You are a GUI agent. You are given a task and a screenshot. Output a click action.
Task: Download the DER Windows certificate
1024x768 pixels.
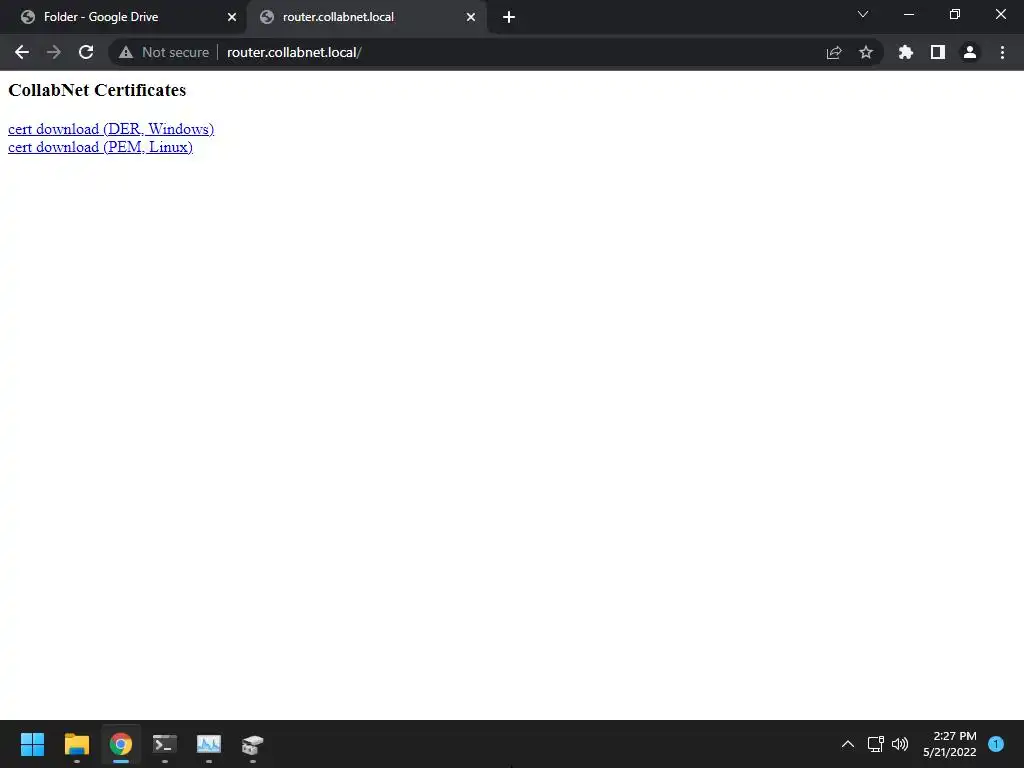(x=111, y=129)
